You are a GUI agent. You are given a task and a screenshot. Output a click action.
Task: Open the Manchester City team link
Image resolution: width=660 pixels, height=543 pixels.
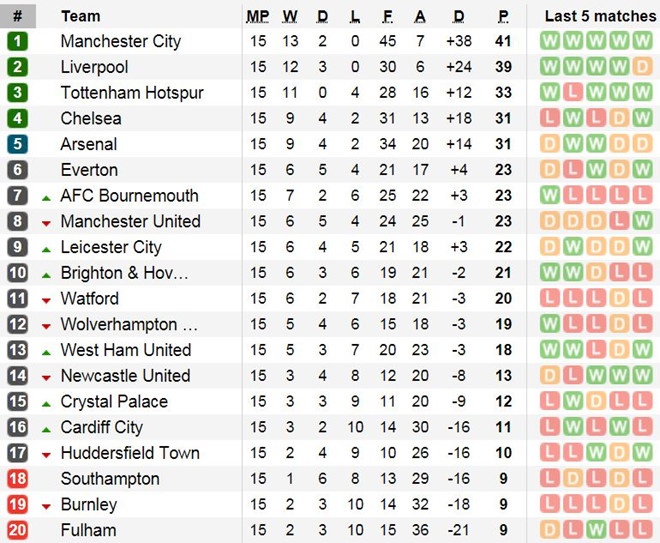point(121,41)
